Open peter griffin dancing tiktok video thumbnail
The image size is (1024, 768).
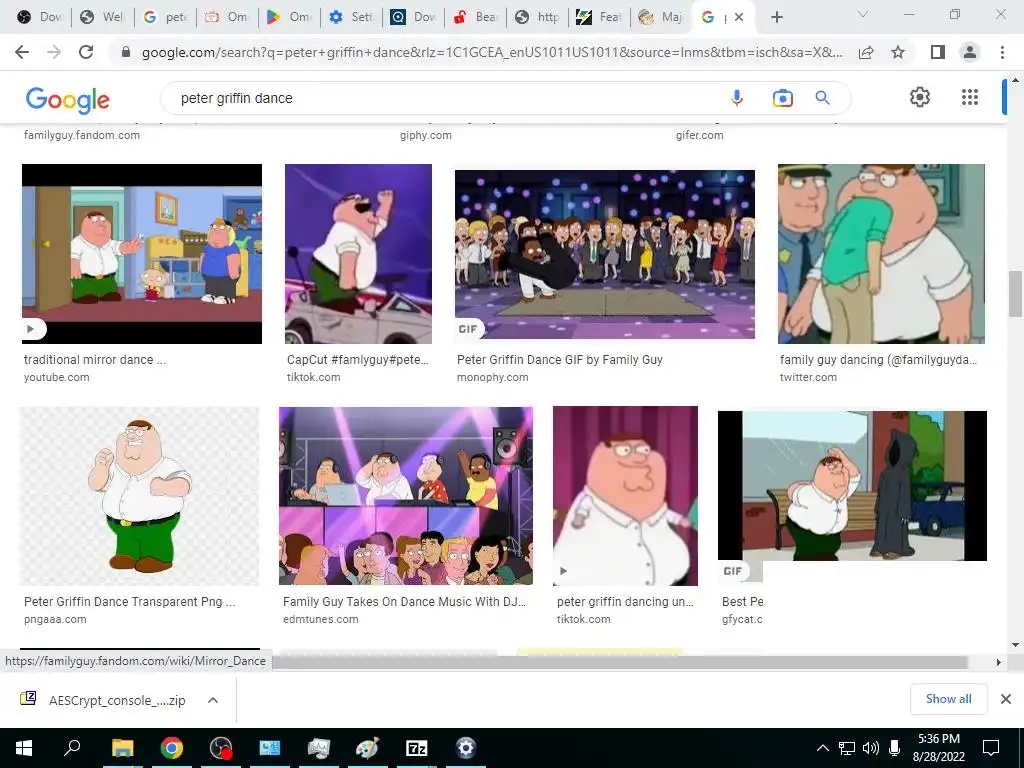pos(625,496)
